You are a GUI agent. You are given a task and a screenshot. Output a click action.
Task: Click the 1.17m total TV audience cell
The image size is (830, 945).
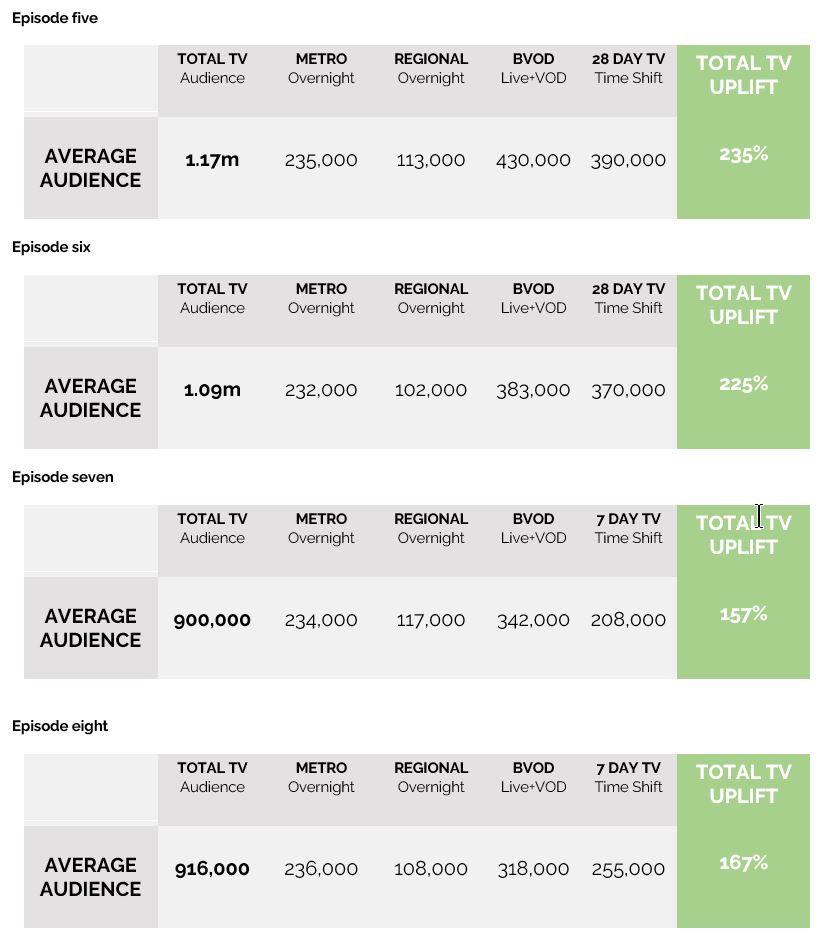[x=212, y=160]
